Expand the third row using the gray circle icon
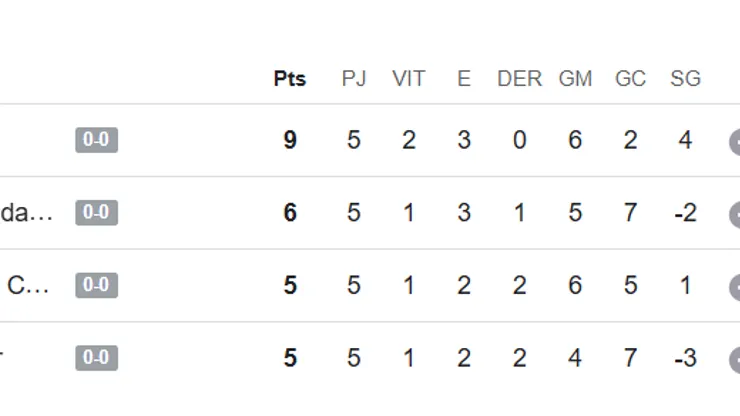This screenshot has height=416, width=740. [735, 287]
